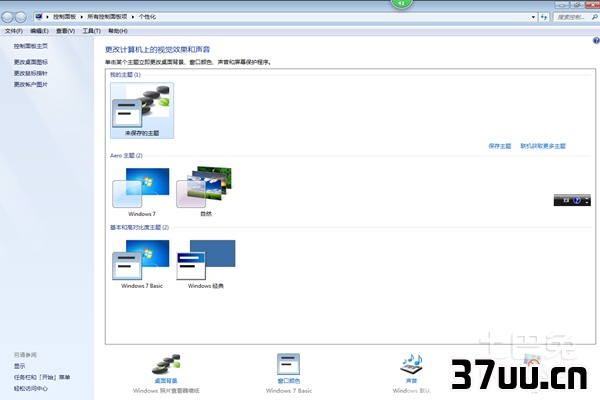Apply the Windows 经典 theme
This screenshot has height=400, width=600.
pyautogui.click(x=206, y=264)
